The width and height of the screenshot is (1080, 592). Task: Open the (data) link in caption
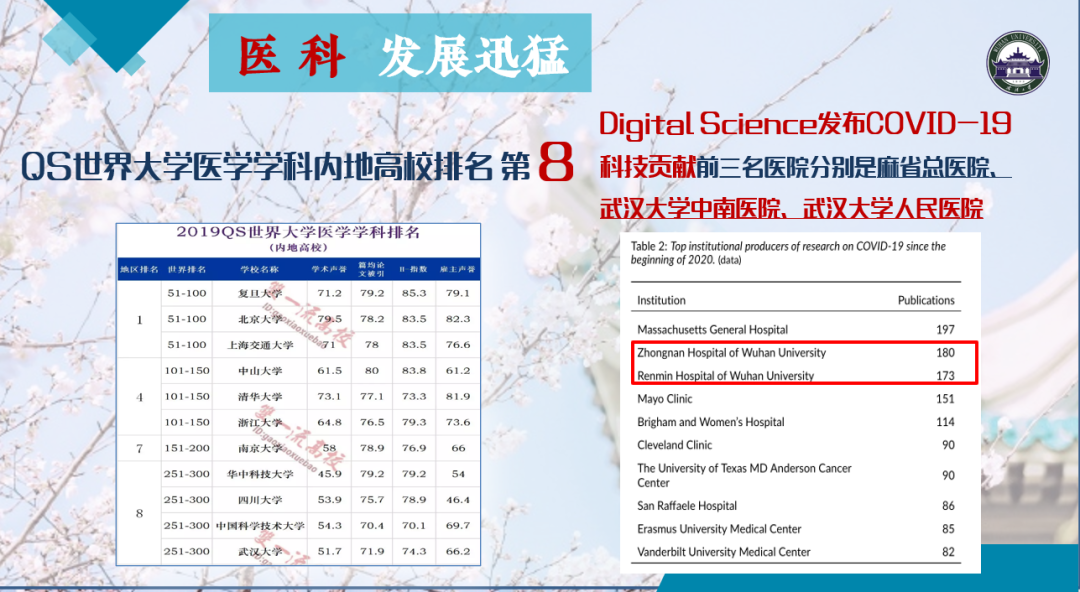pos(729,260)
